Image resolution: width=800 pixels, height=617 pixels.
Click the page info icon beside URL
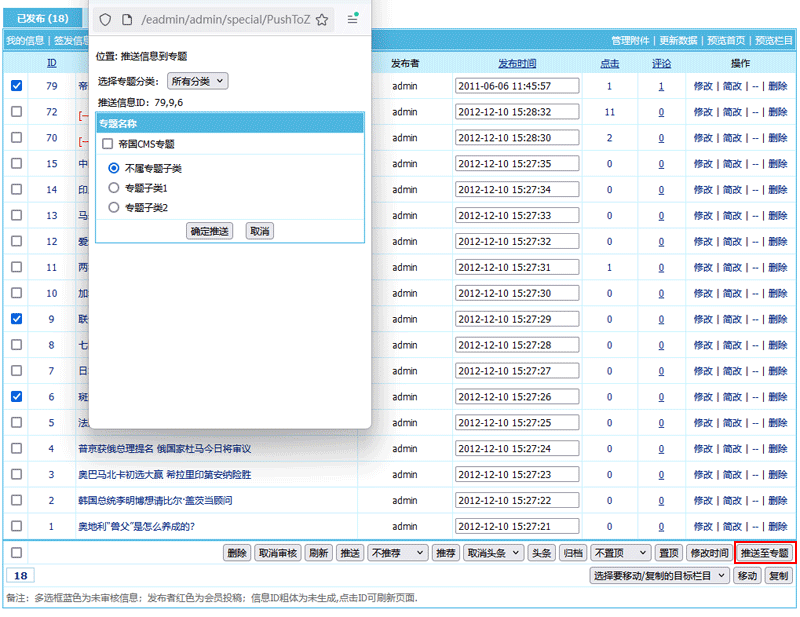point(126,19)
